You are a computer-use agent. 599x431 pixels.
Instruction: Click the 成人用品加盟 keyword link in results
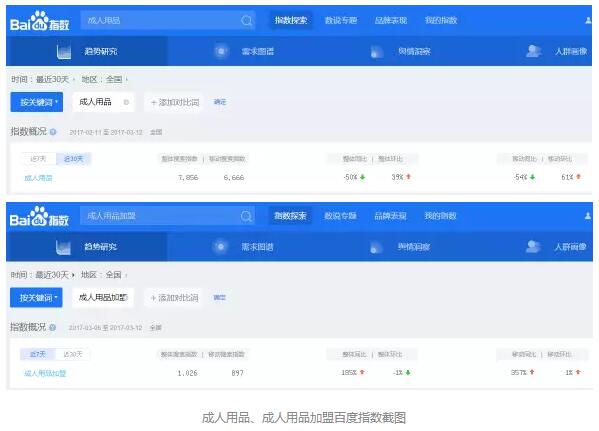click(45, 373)
